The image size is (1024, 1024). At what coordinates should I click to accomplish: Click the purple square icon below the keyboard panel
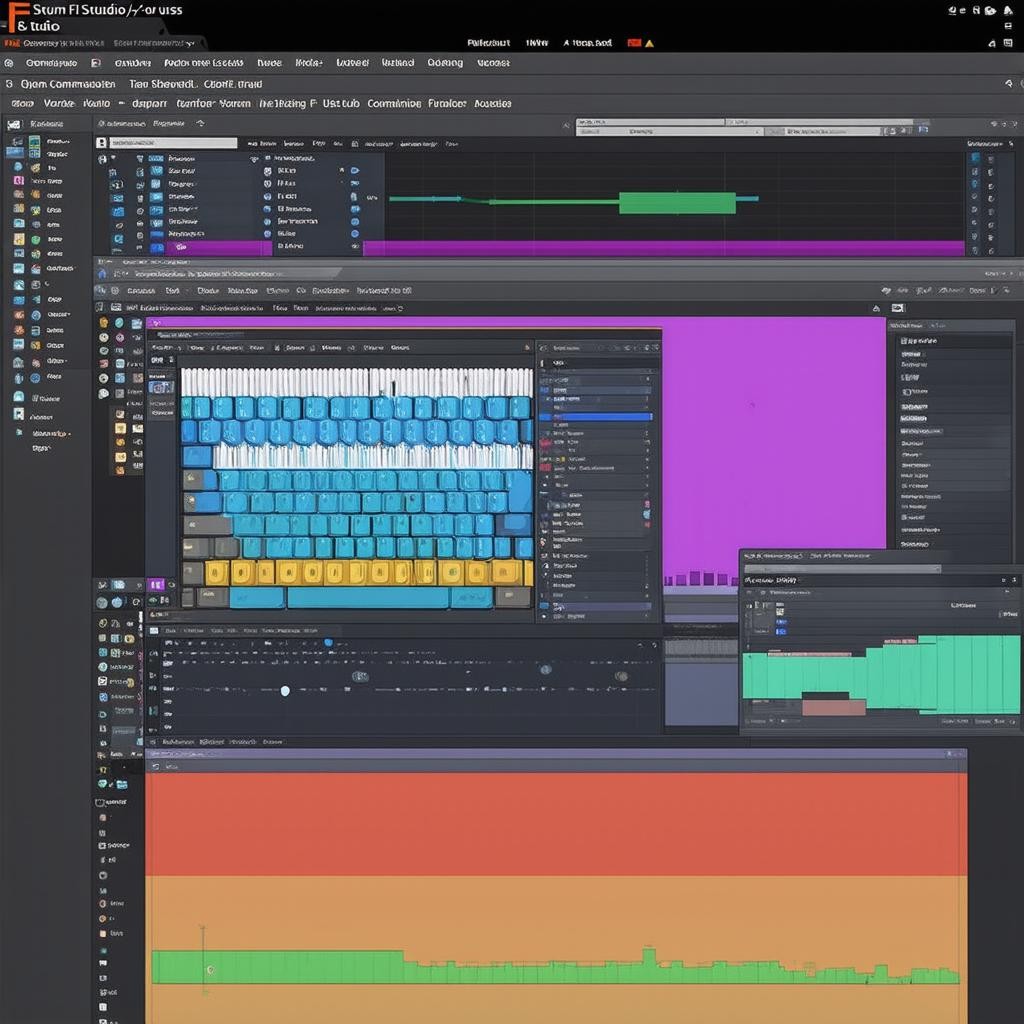pyautogui.click(x=156, y=584)
